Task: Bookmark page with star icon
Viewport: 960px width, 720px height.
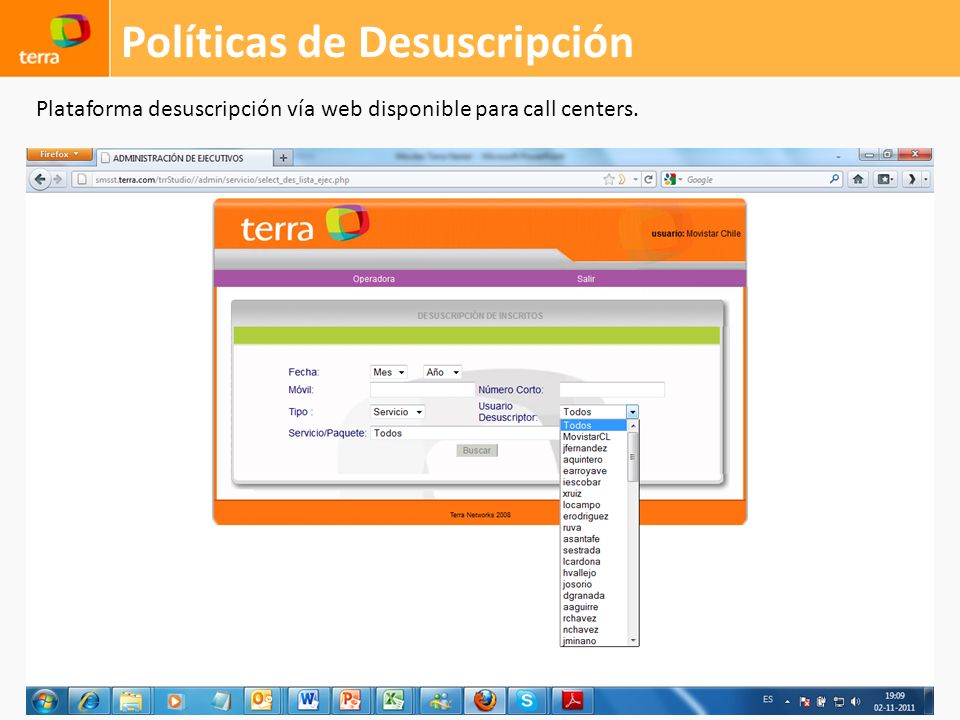Action: click(609, 179)
